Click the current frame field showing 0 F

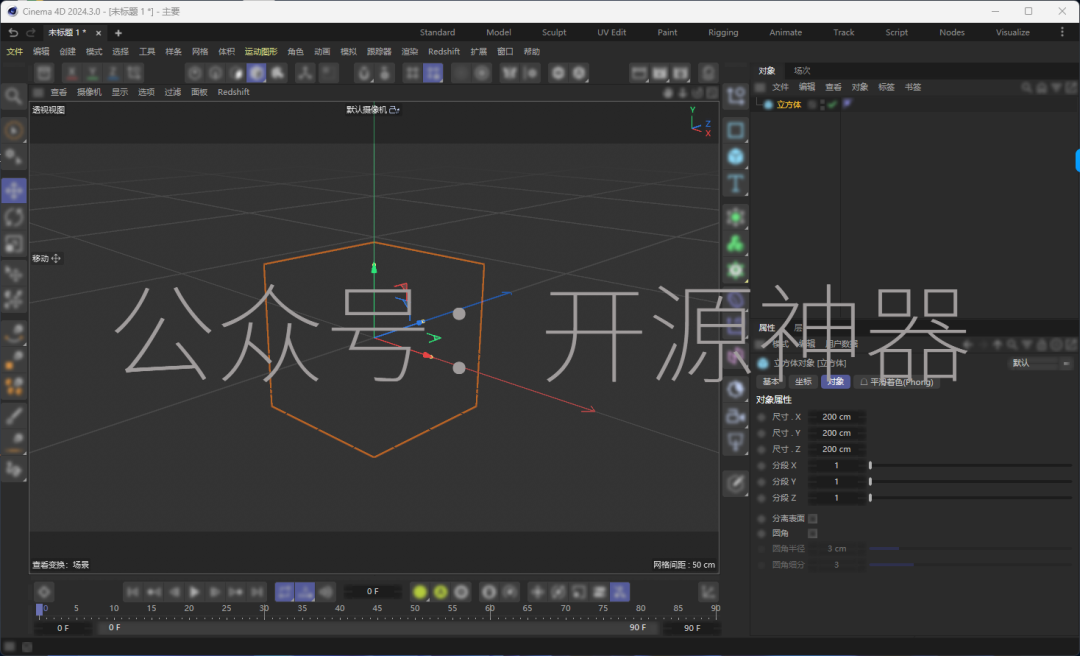click(x=373, y=591)
